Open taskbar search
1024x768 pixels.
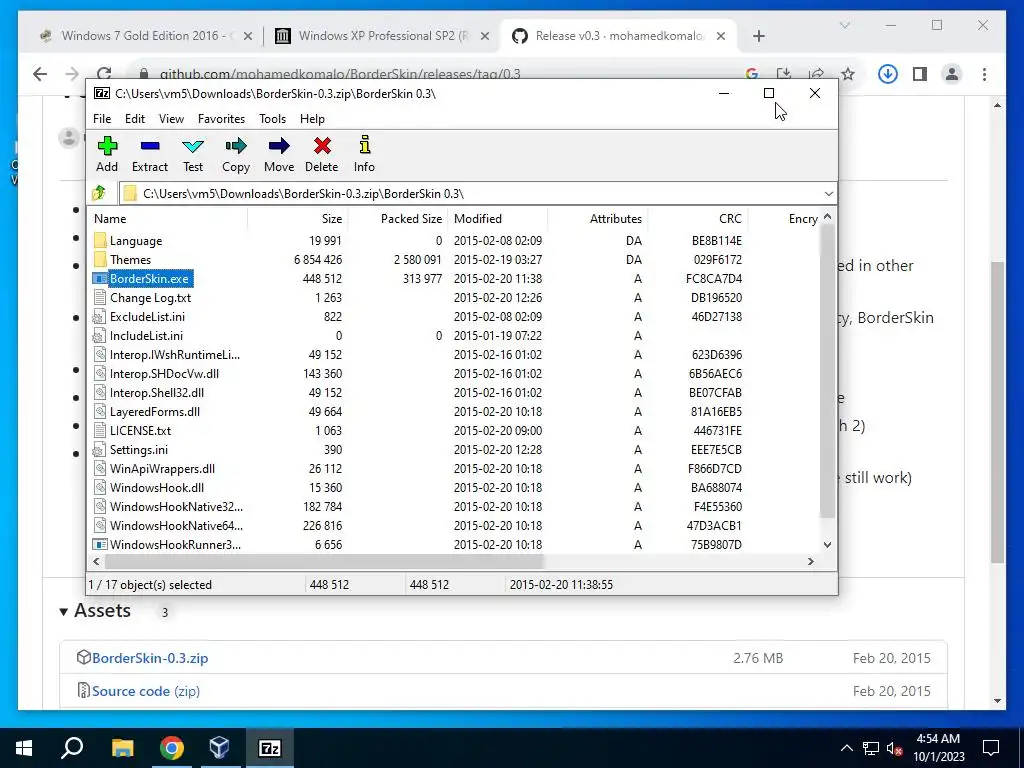tap(72, 748)
